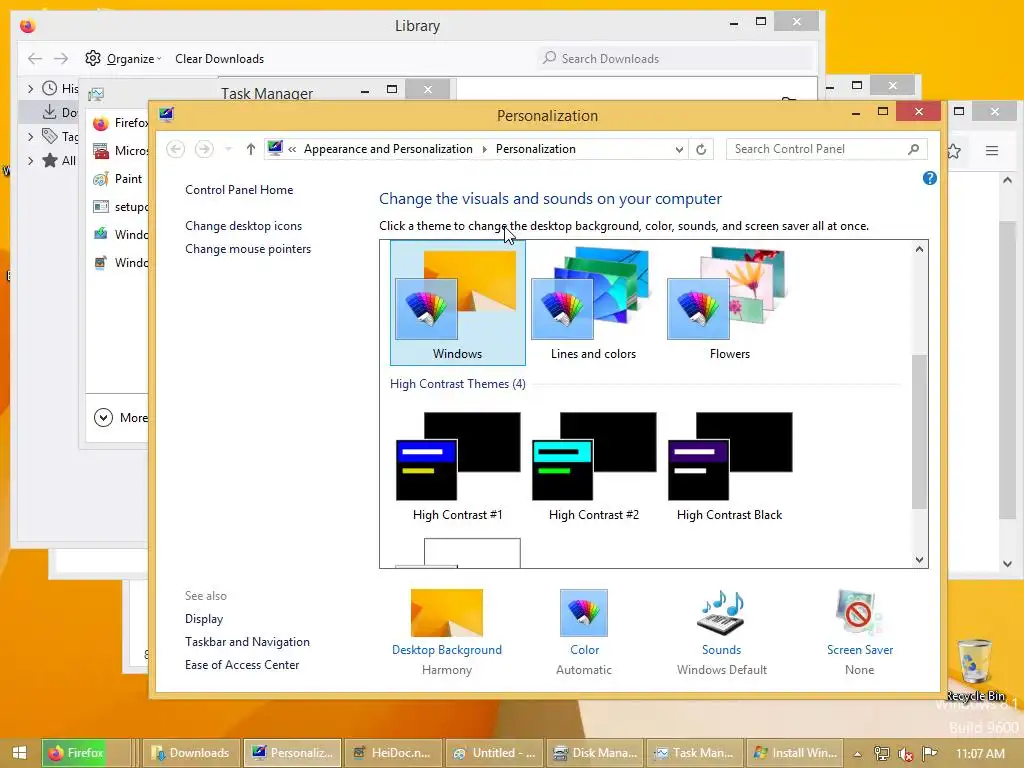Screen dimensions: 1024x768
Task: Click the network tray icon
Action: point(882,754)
